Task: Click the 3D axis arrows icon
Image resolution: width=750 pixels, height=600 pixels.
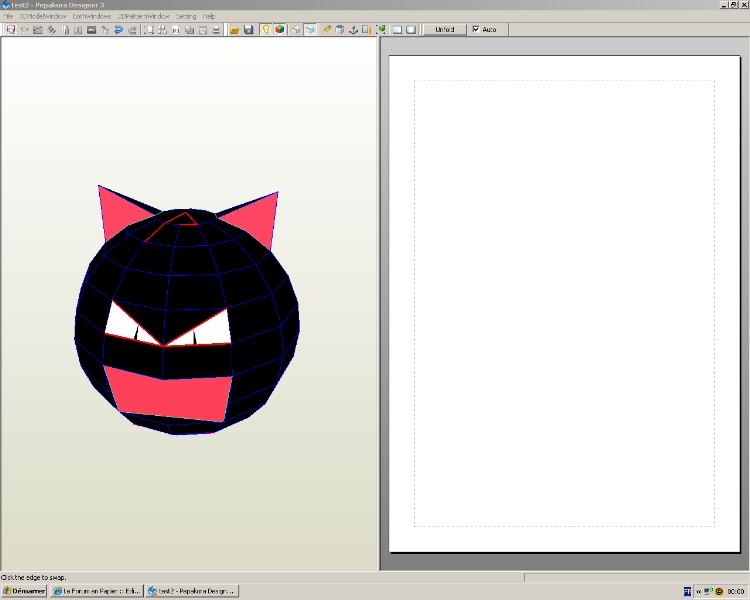Action: point(353,30)
